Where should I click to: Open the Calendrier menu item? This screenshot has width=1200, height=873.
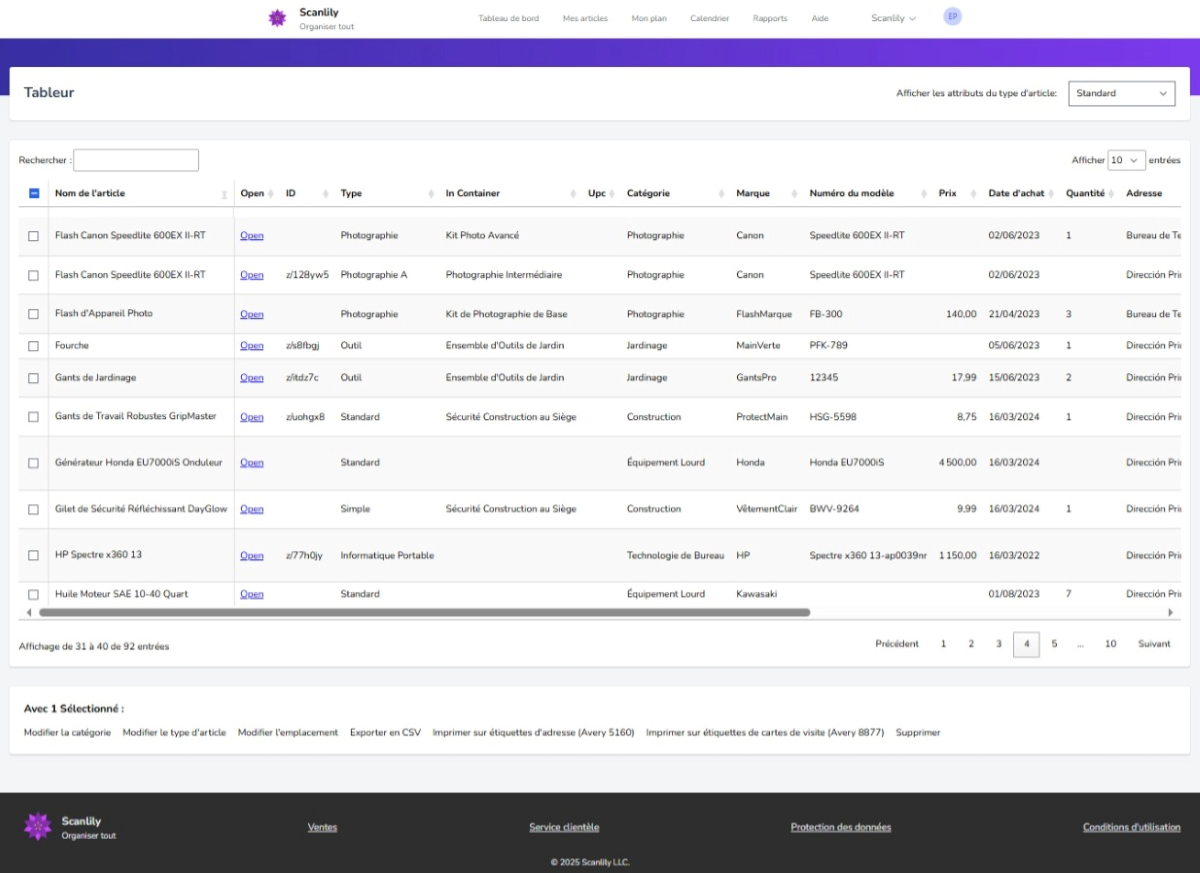(709, 18)
